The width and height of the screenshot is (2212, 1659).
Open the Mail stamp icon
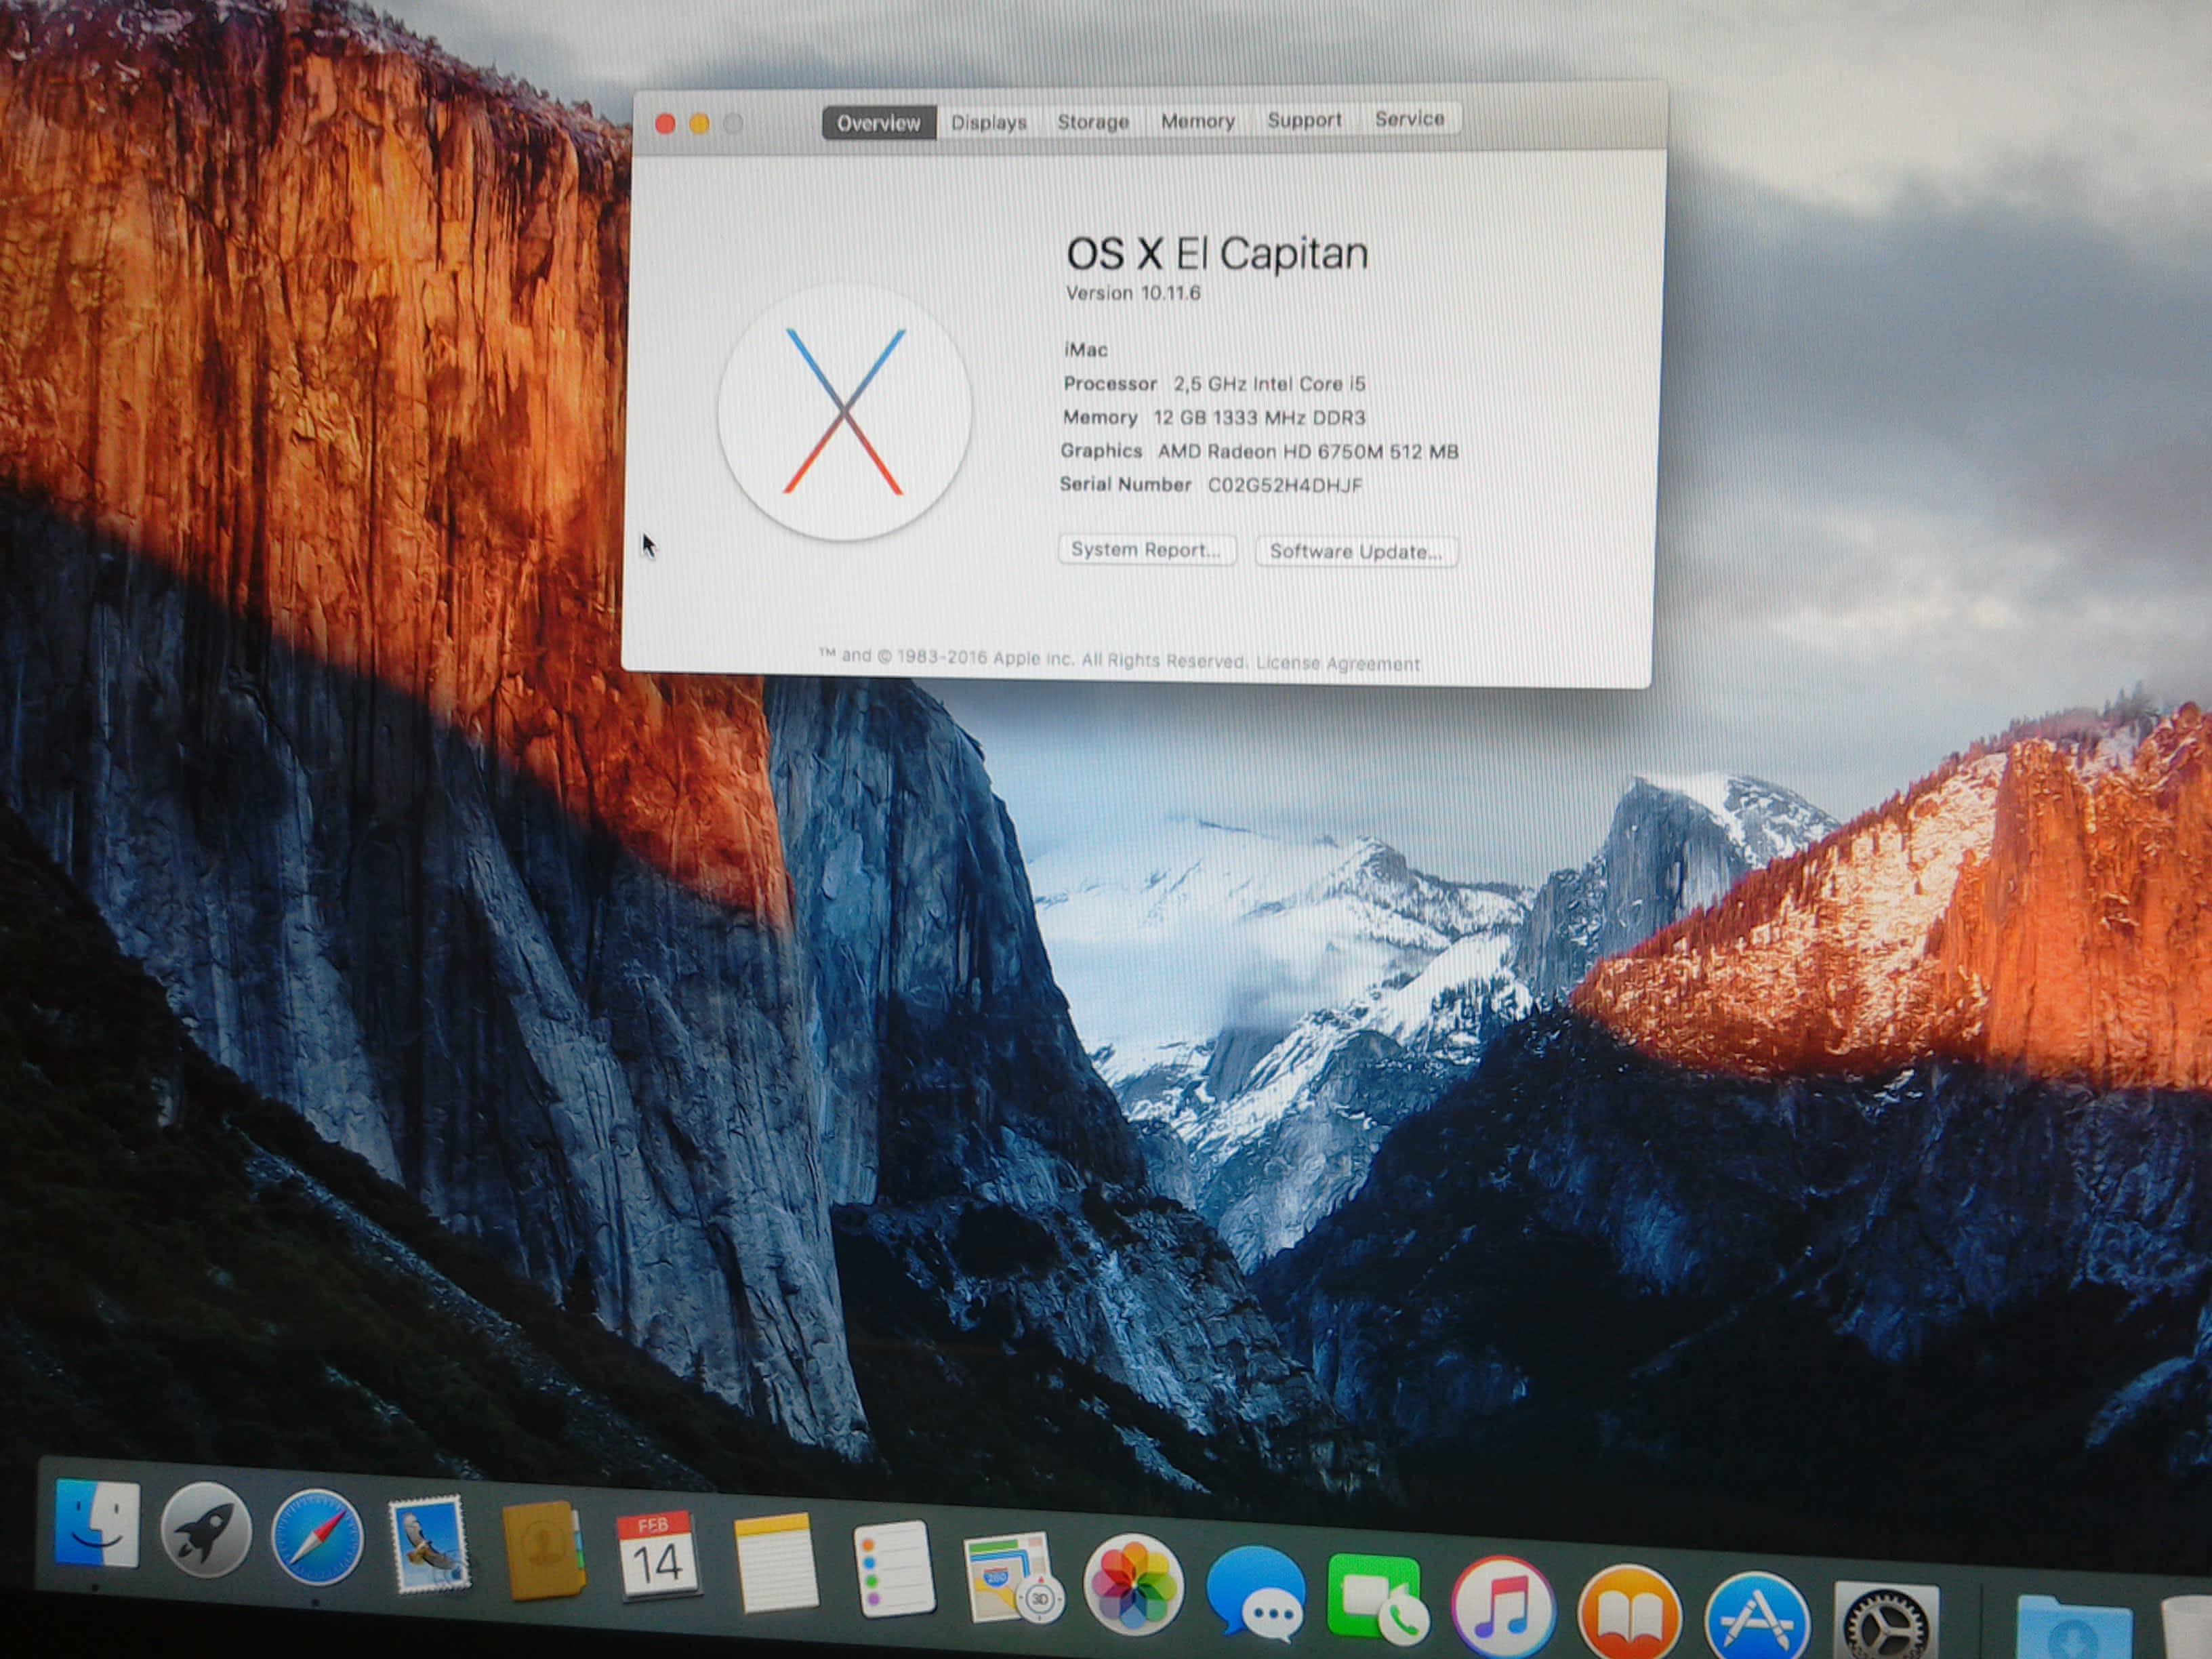tap(430, 1544)
